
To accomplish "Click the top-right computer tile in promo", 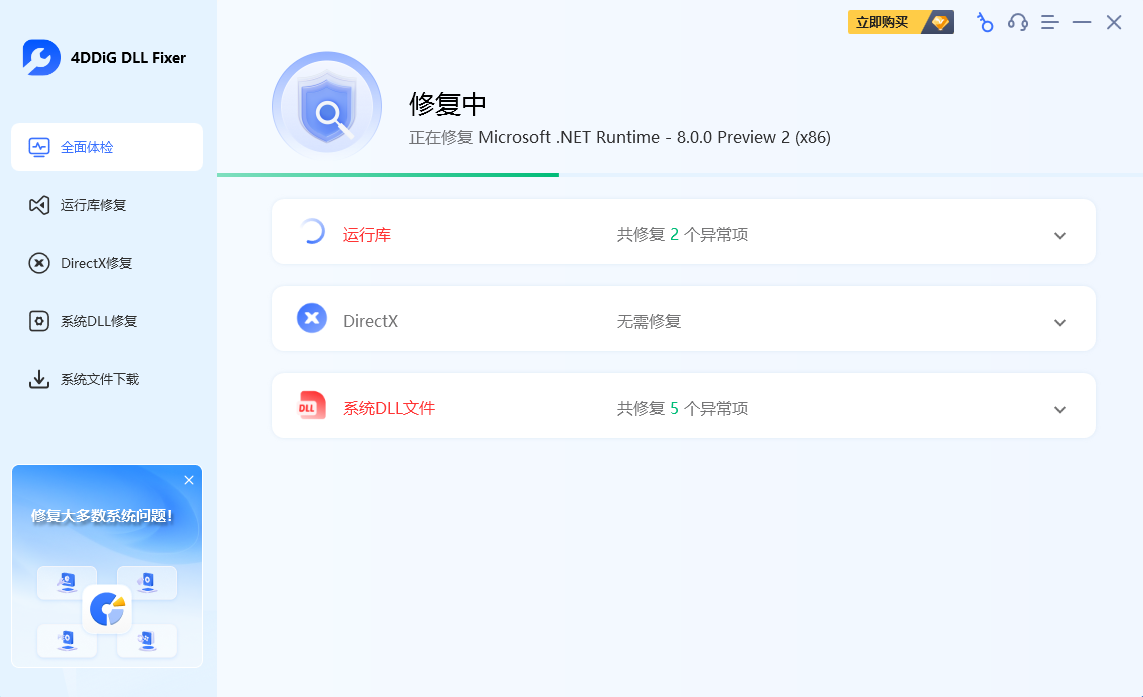I will tap(147, 582).
